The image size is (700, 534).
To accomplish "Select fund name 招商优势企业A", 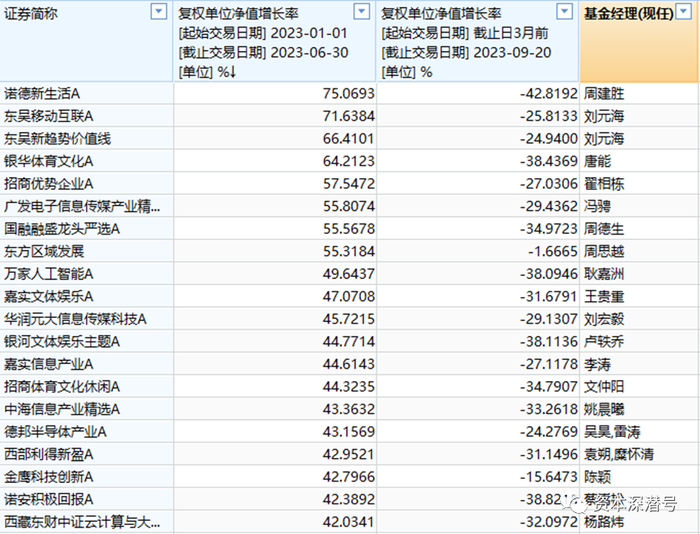I will (49, 184).
